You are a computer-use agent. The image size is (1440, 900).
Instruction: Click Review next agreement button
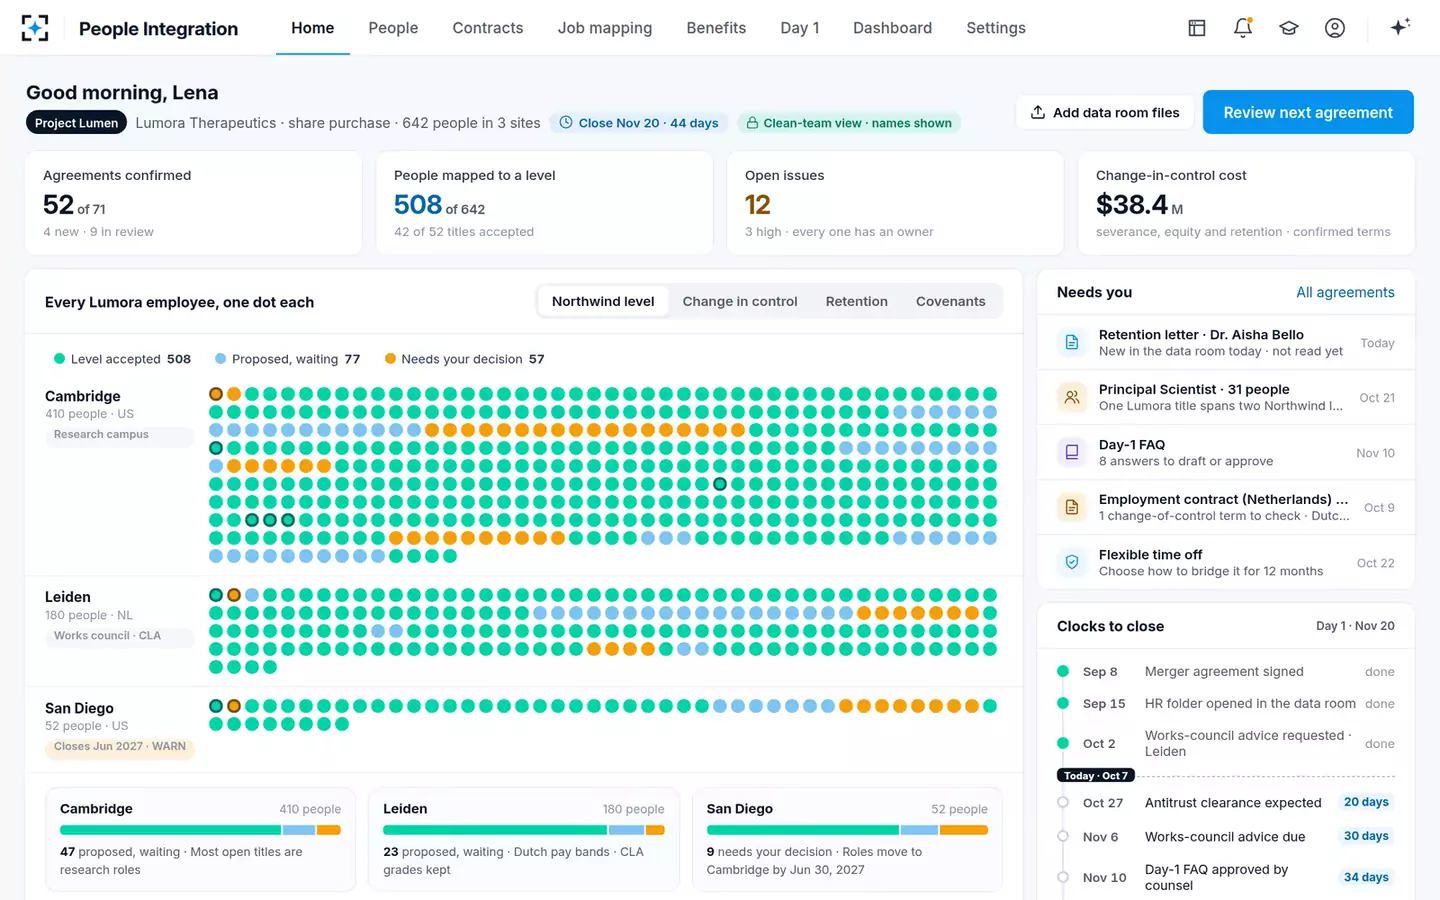tap(1308, 112)
